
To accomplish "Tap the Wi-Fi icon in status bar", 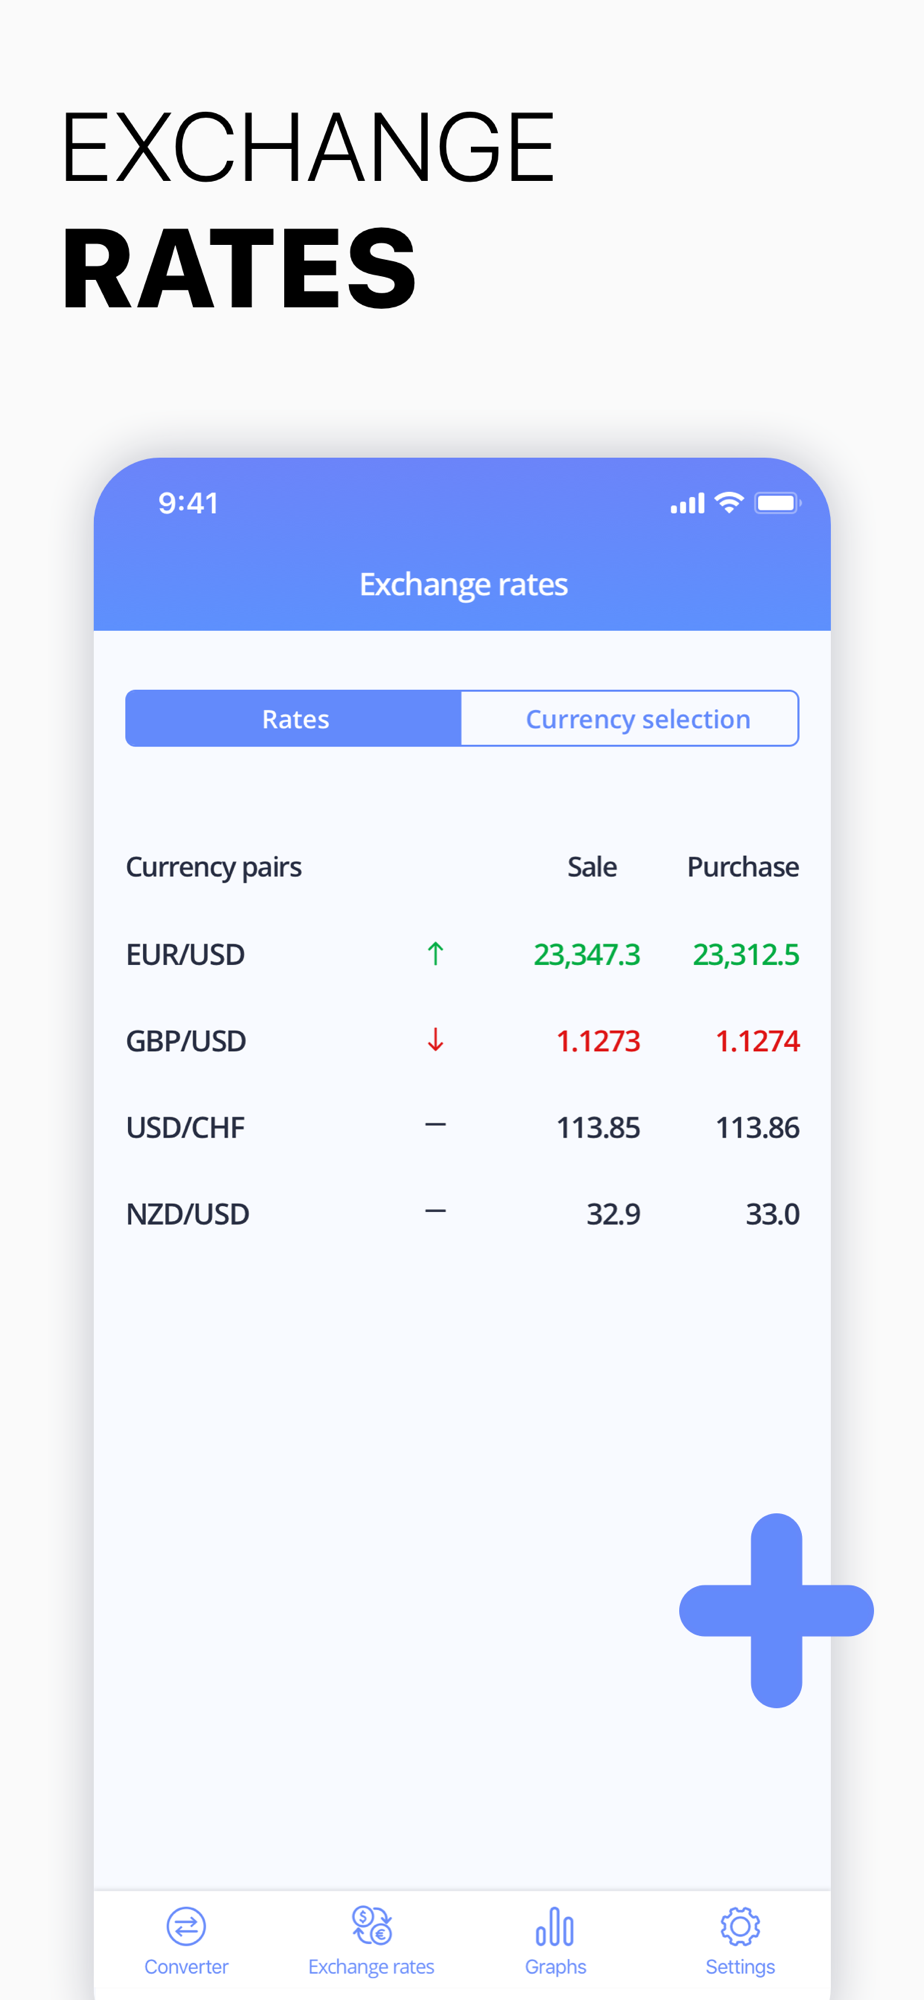I will [x=729, y=503].
